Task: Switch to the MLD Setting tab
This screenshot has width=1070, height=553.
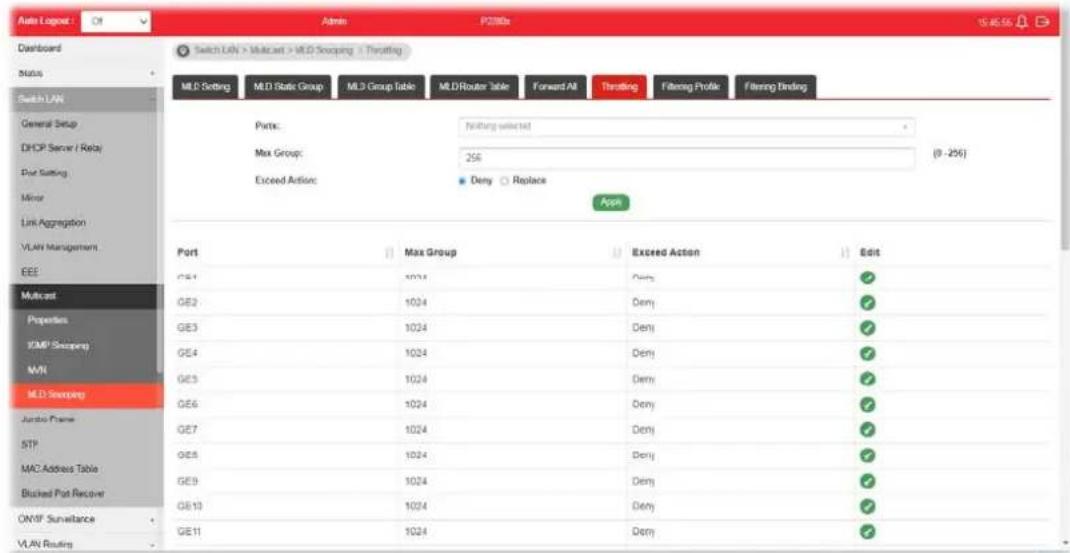Action: point(205,87)
